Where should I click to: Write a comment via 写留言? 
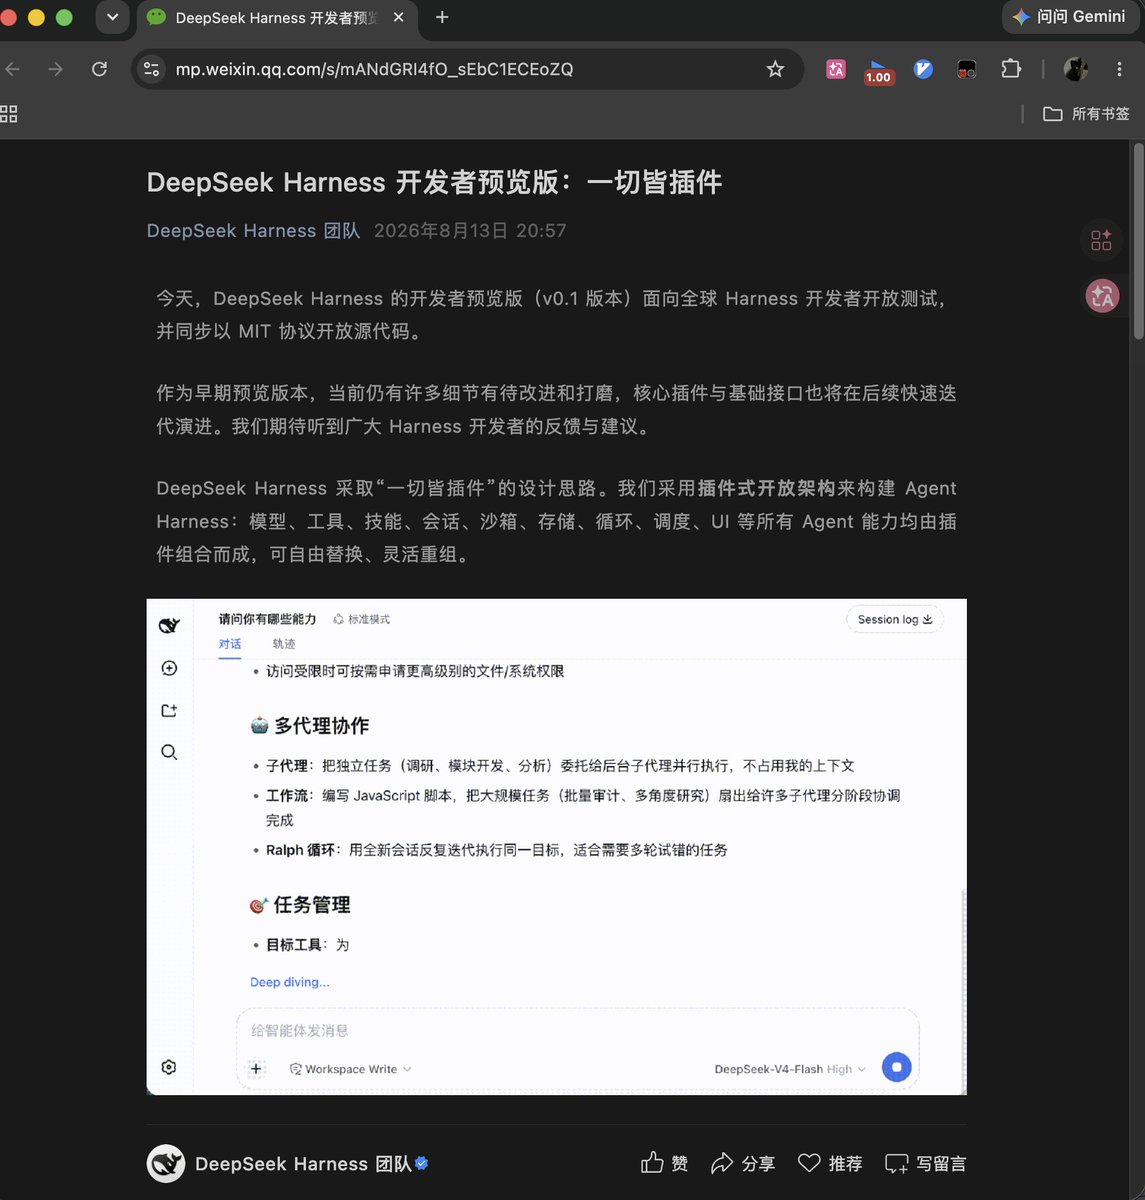pos(926,1163)
